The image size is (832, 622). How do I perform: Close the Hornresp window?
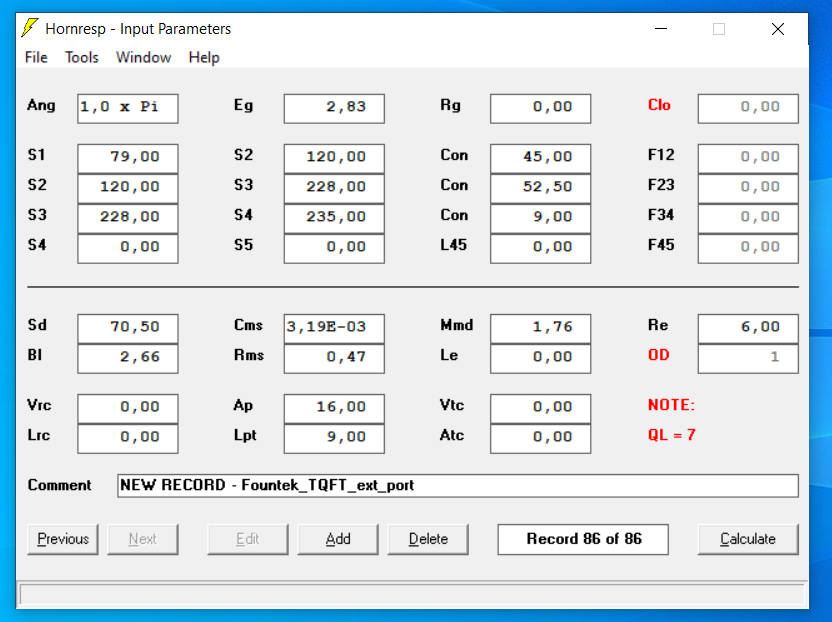pos(778,29)
